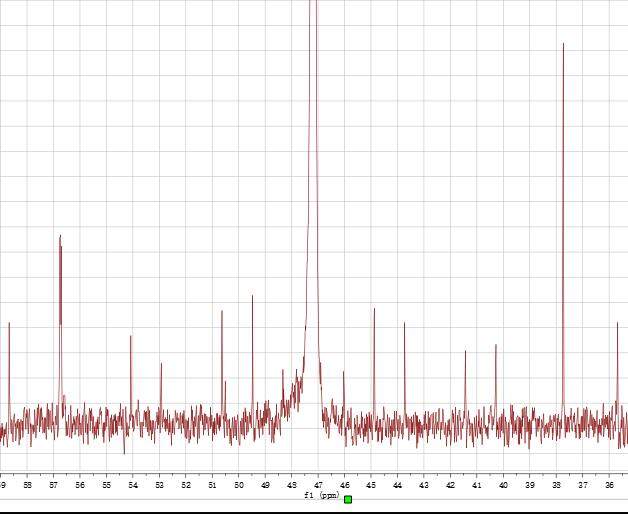This screenshot has width=628, height=514.
Task: Click the 36 tick label on the ppm axis
Action: pyautogui.click(x=609, y=485)
